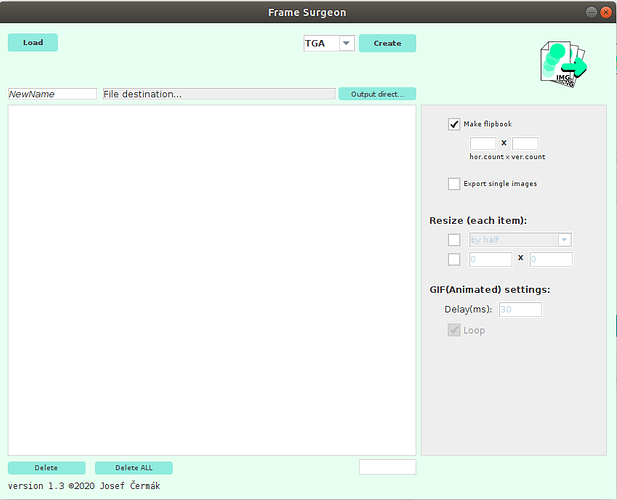Click the Delete button
Viewport: 617px width, 500px height.
point(46,468)
